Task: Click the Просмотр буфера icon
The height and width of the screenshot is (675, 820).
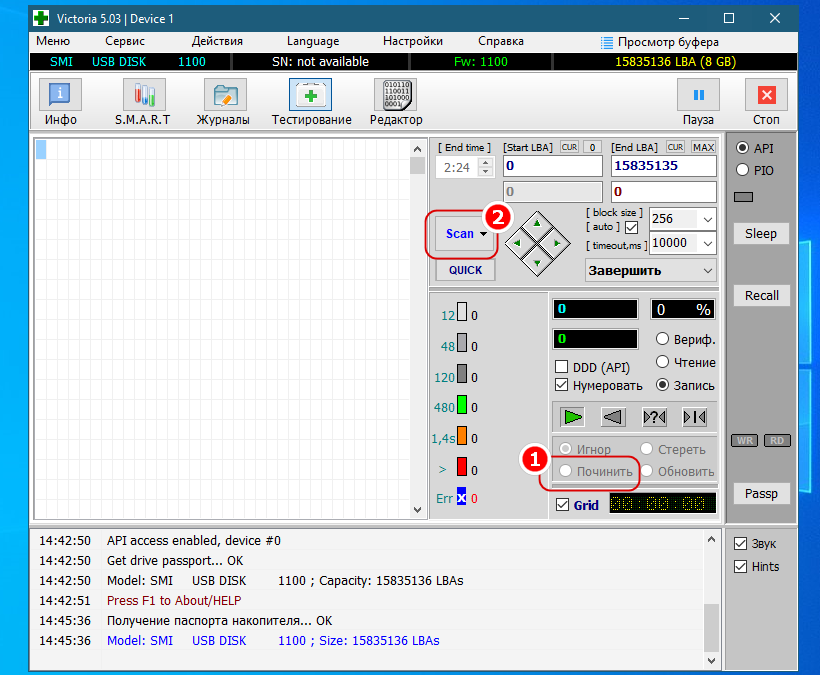Action: (608, 42)
